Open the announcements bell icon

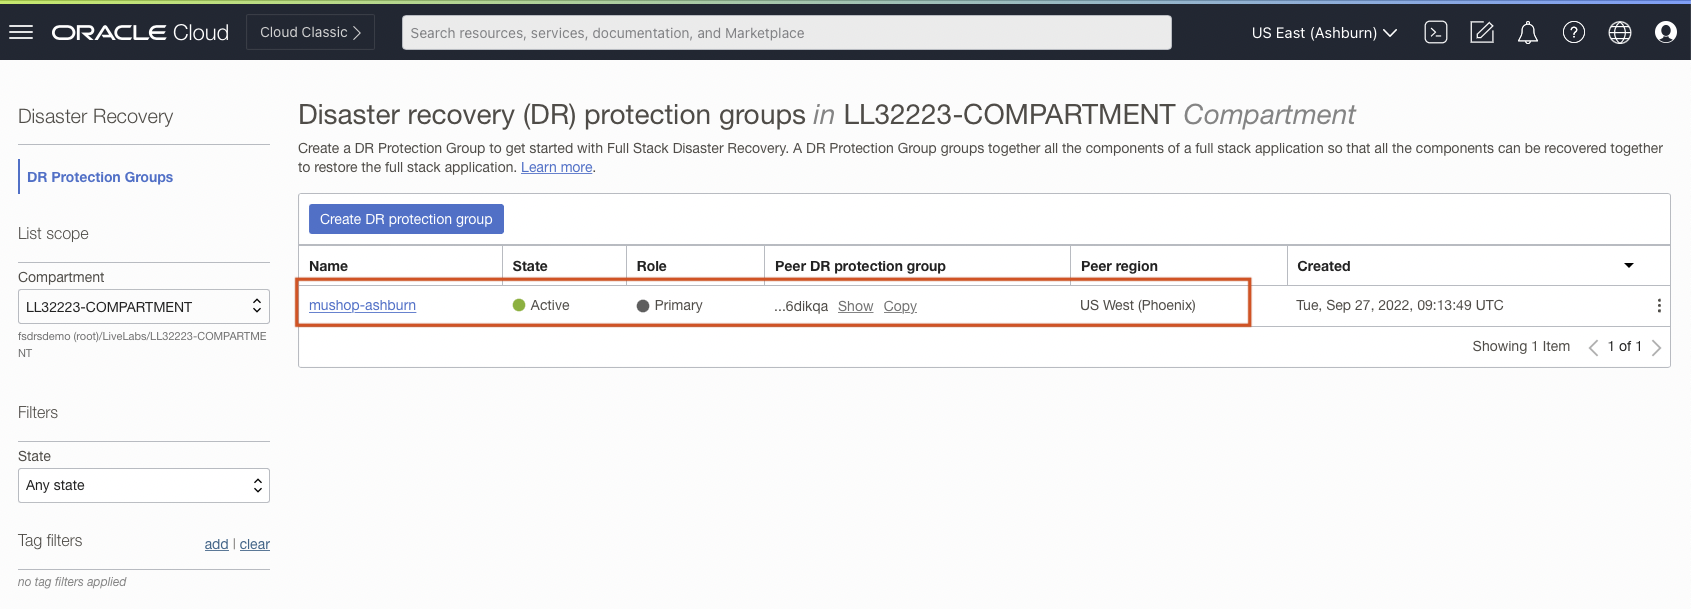tap(1527, 33)
